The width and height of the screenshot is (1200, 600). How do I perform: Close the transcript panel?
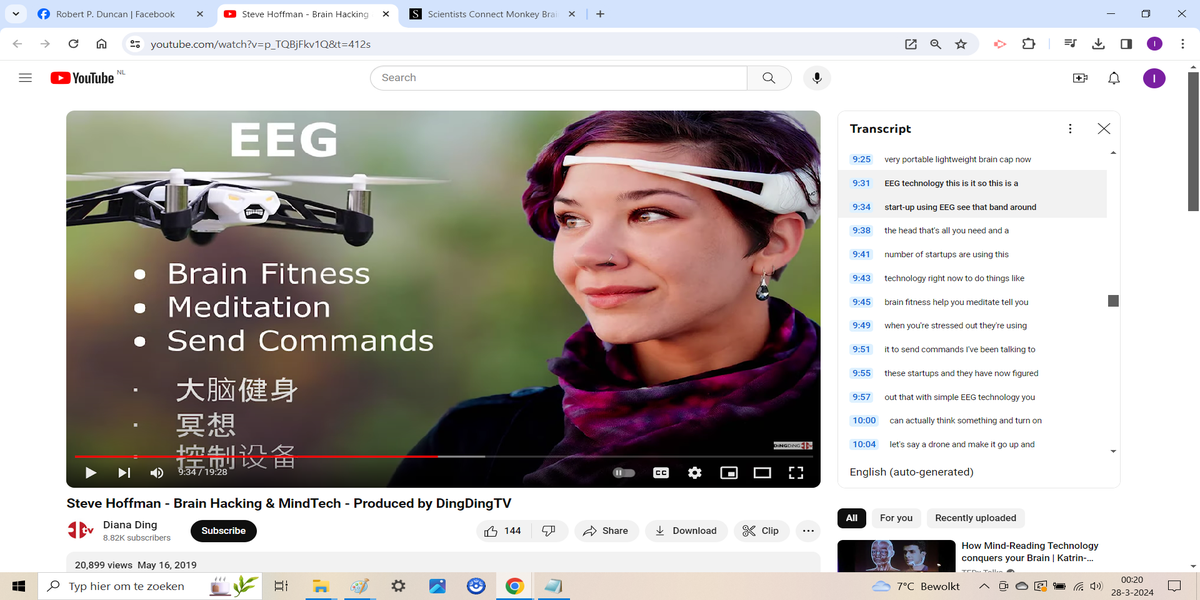1103,129
